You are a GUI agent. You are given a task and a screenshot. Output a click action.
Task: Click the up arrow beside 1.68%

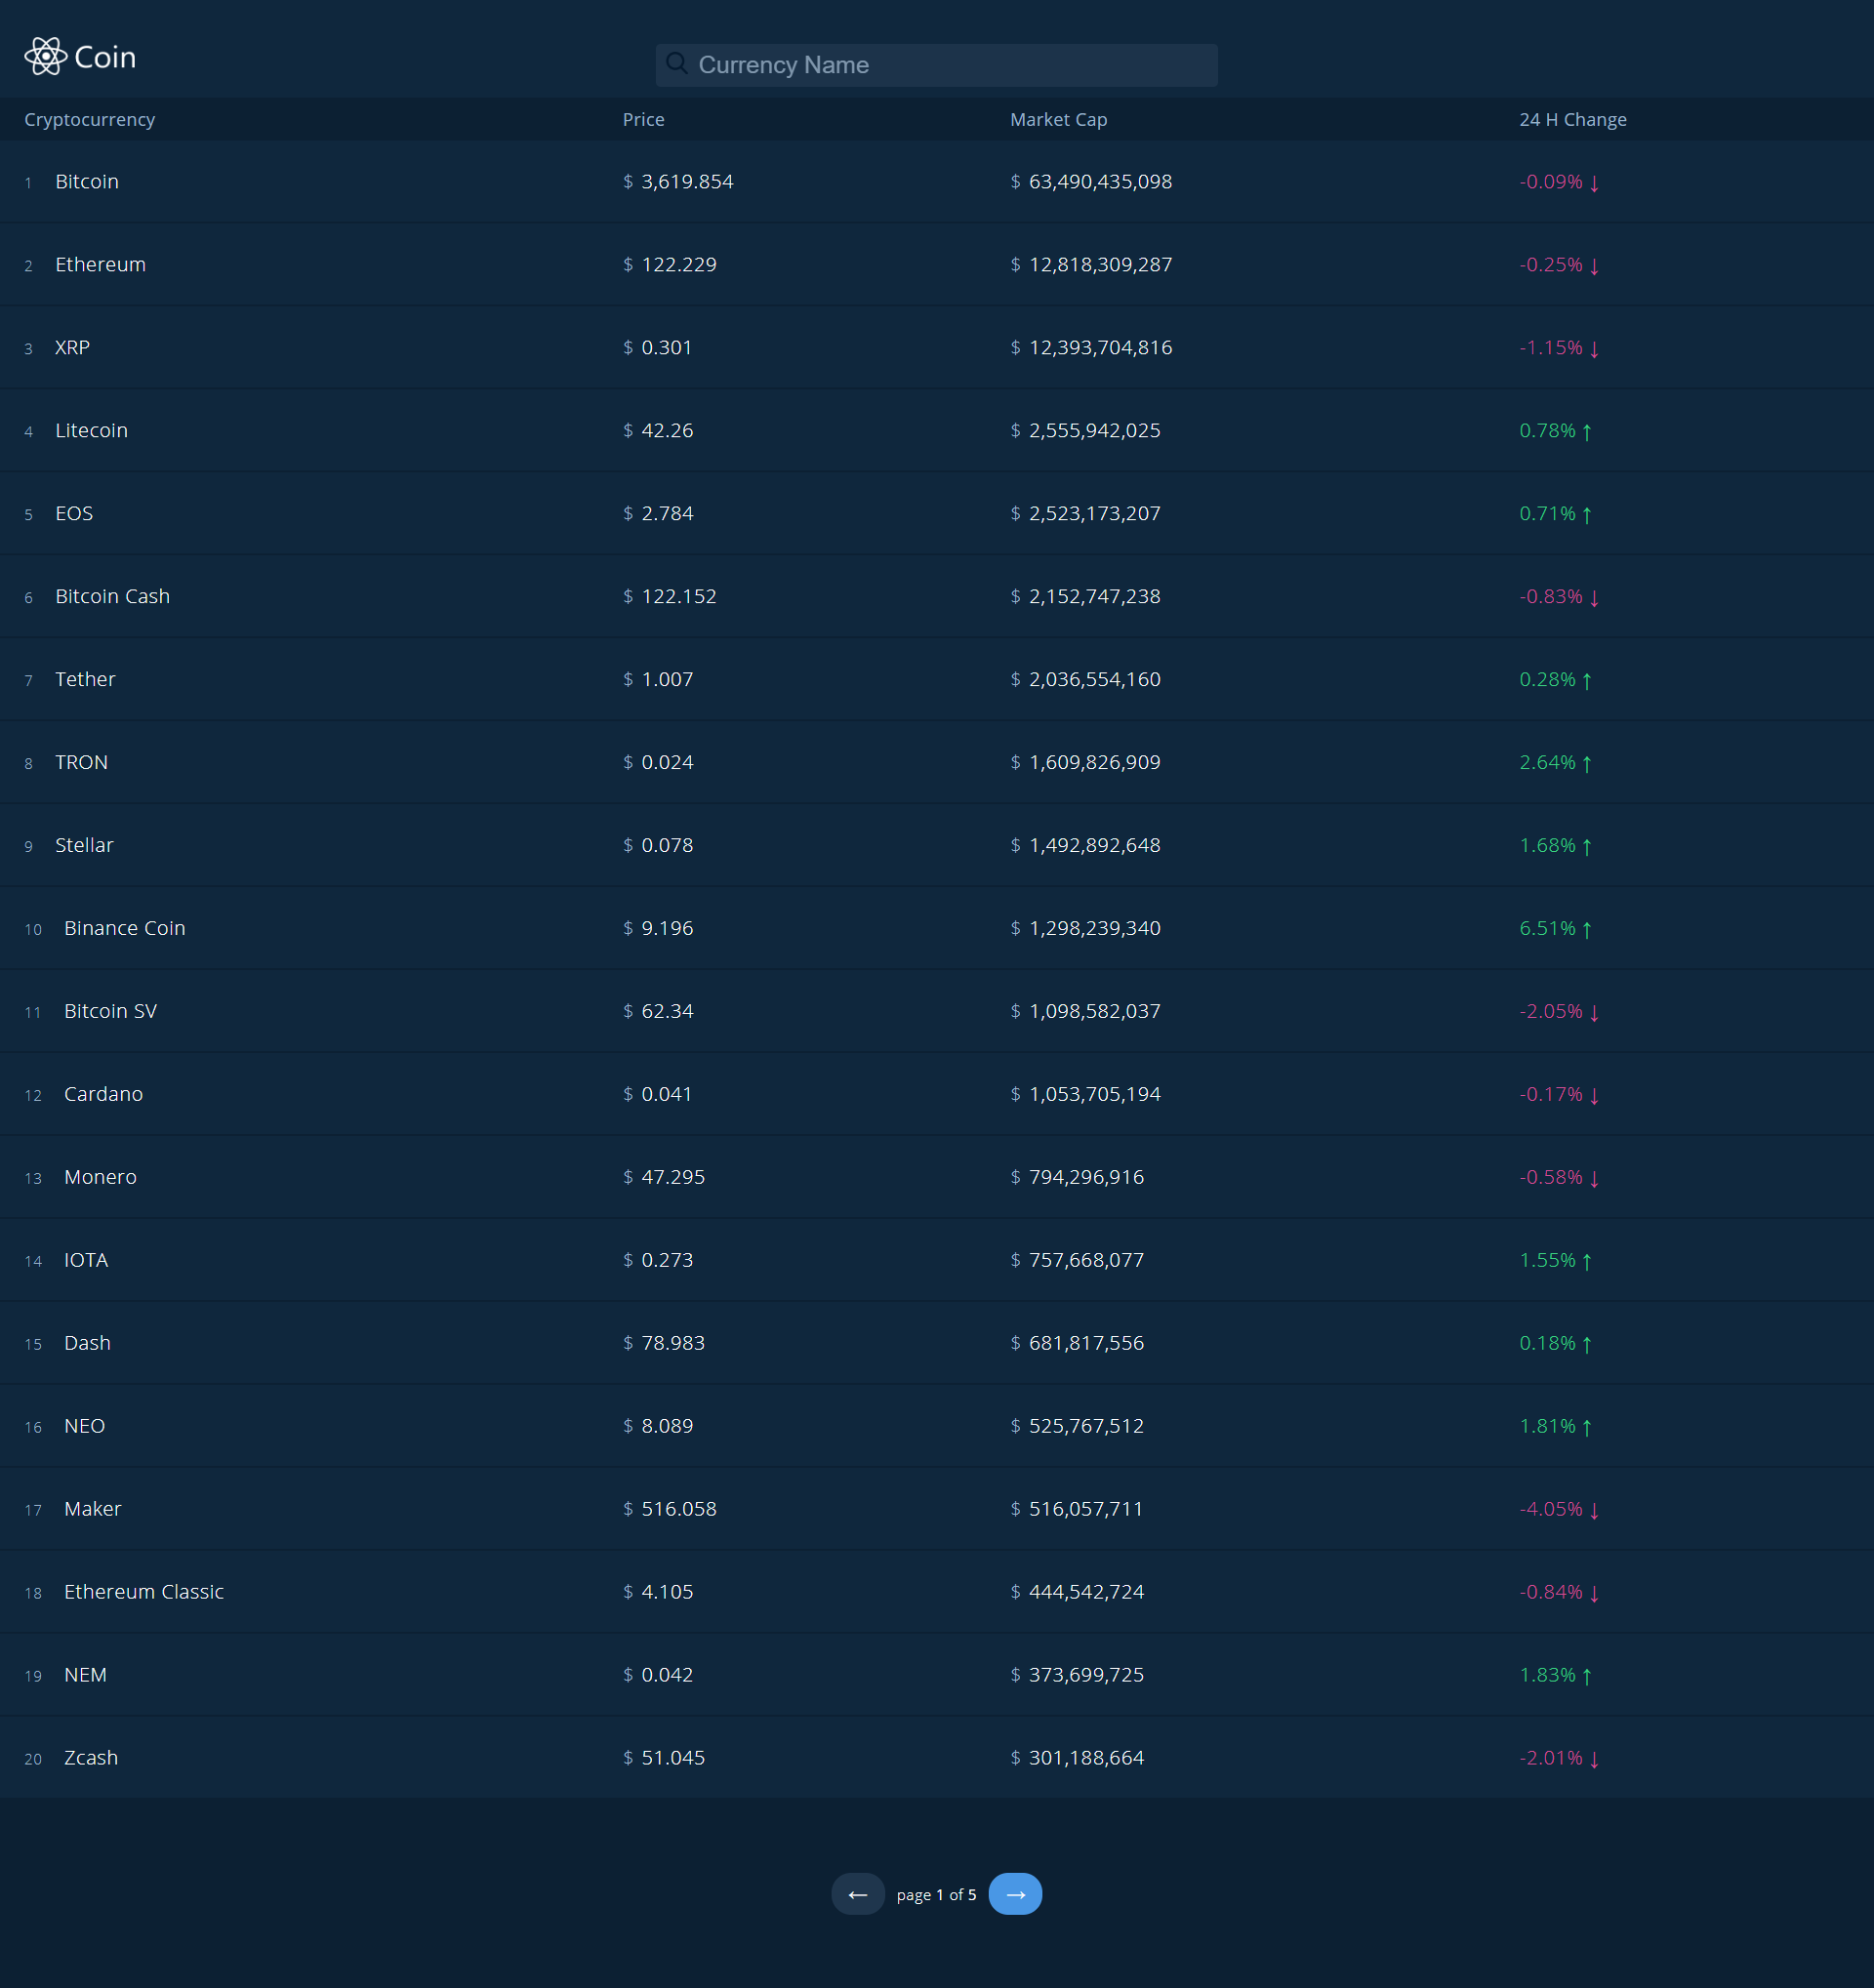coord(1587,847)
